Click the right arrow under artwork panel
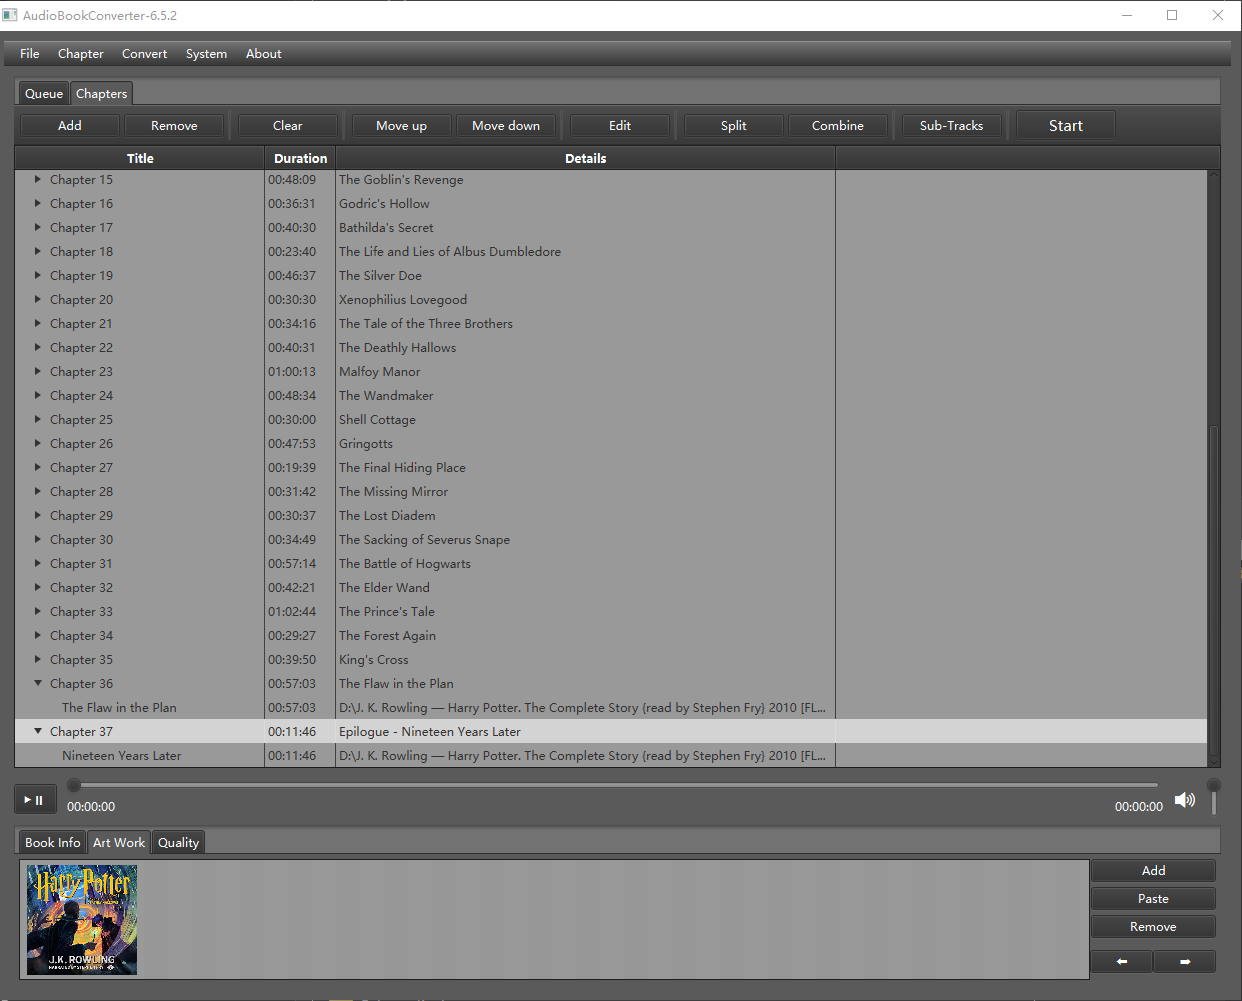This screenshot has height=1001, width=1242. (x=1185, y=961)
